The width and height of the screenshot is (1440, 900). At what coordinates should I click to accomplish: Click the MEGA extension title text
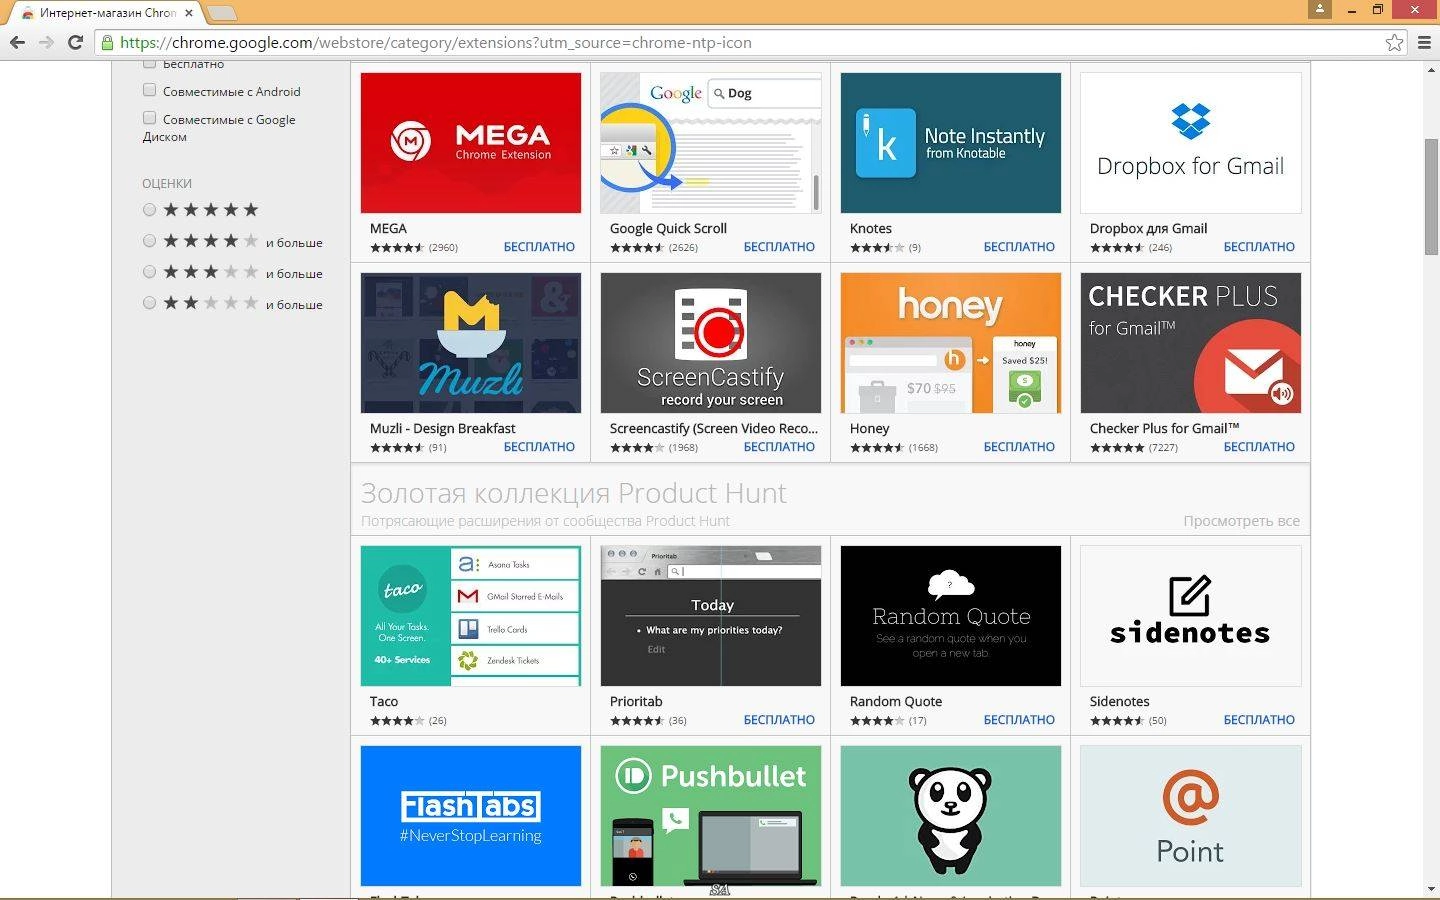click(388, 228)
